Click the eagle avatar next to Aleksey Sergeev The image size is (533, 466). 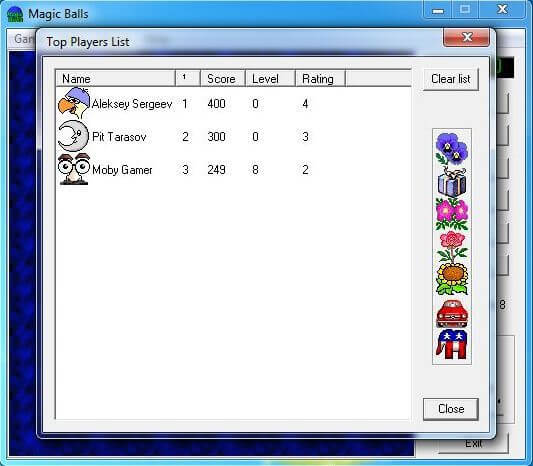coord(74,103)
